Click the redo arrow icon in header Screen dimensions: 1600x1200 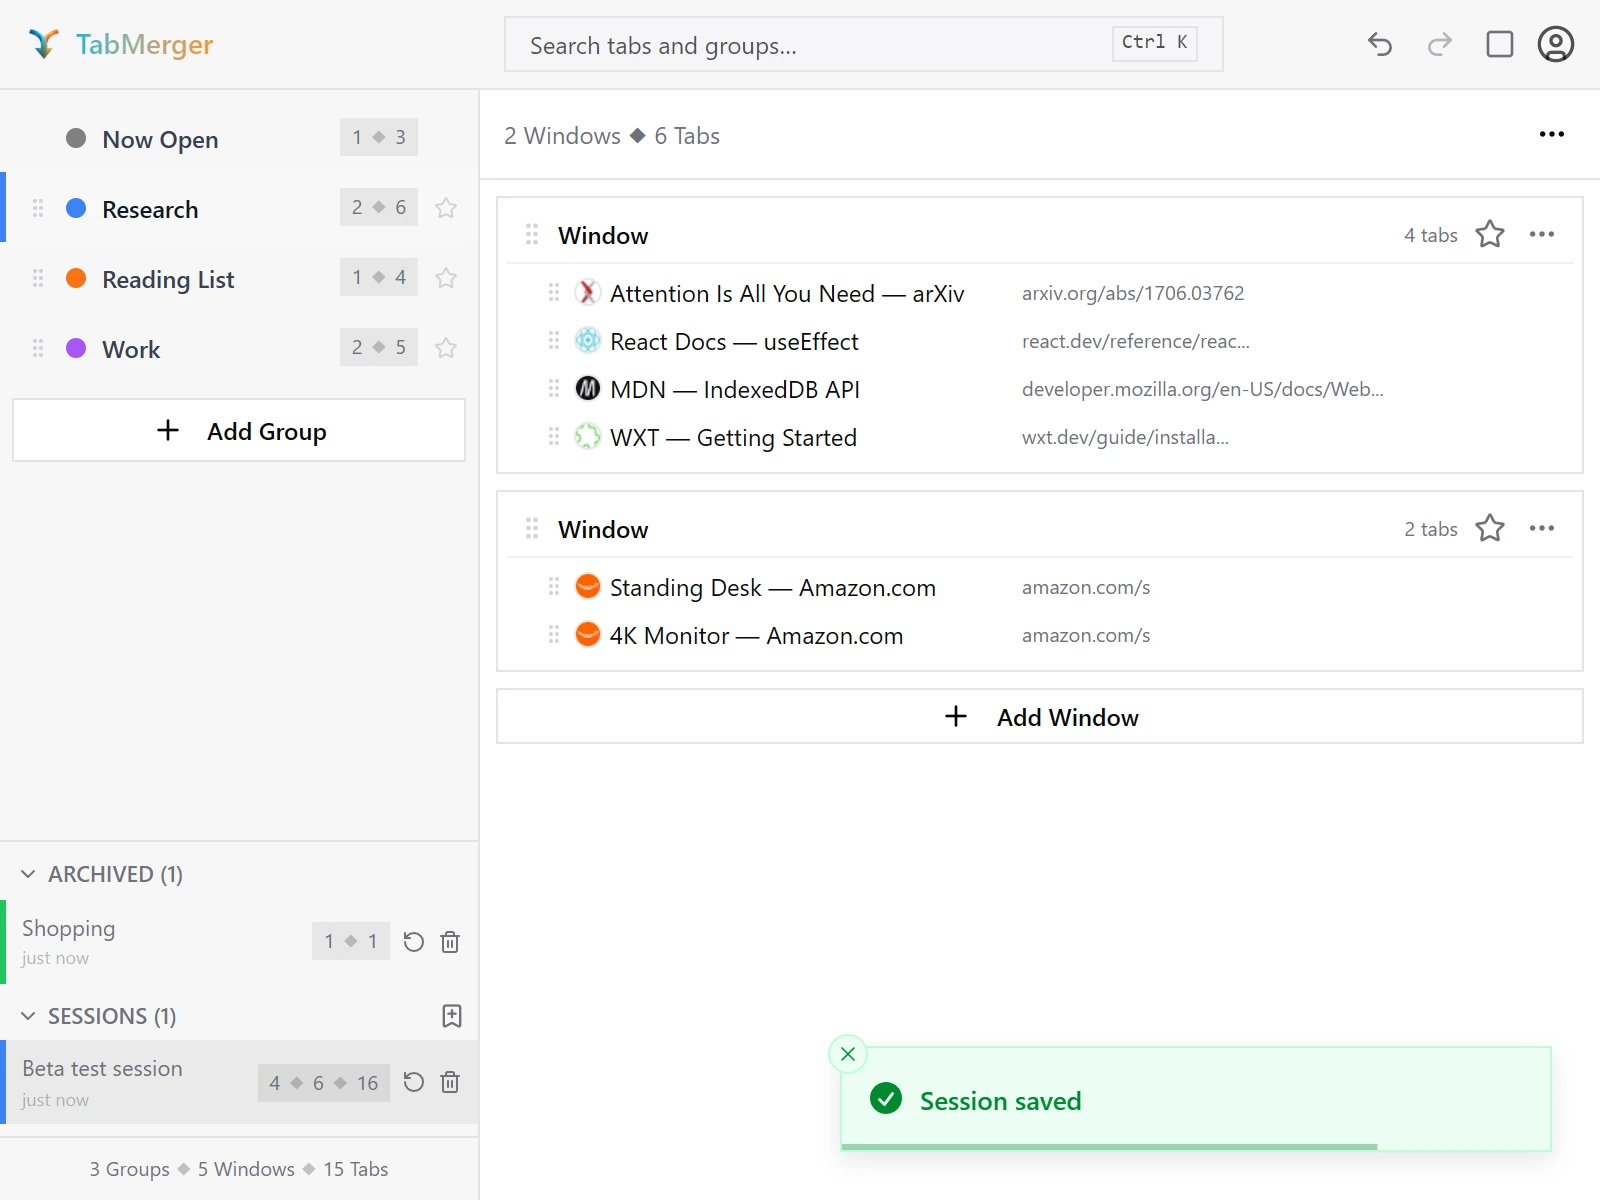click(x=1440, y=44)
